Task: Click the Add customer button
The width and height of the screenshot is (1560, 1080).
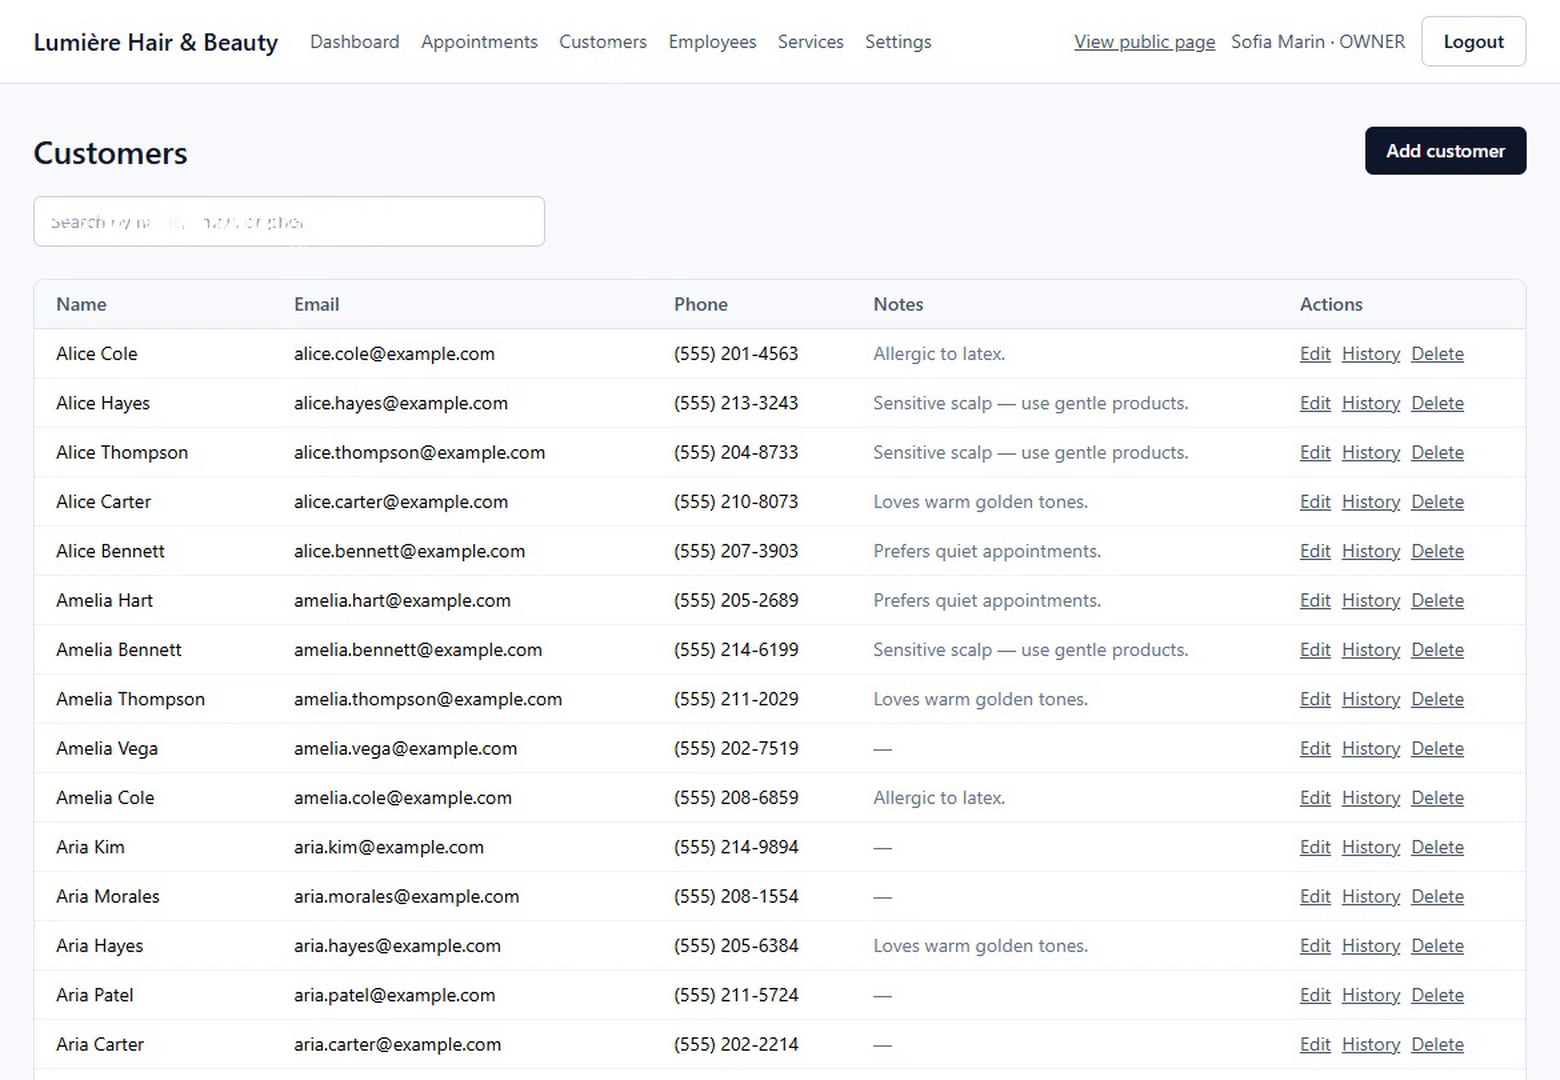Action: tap(1445, 151)
